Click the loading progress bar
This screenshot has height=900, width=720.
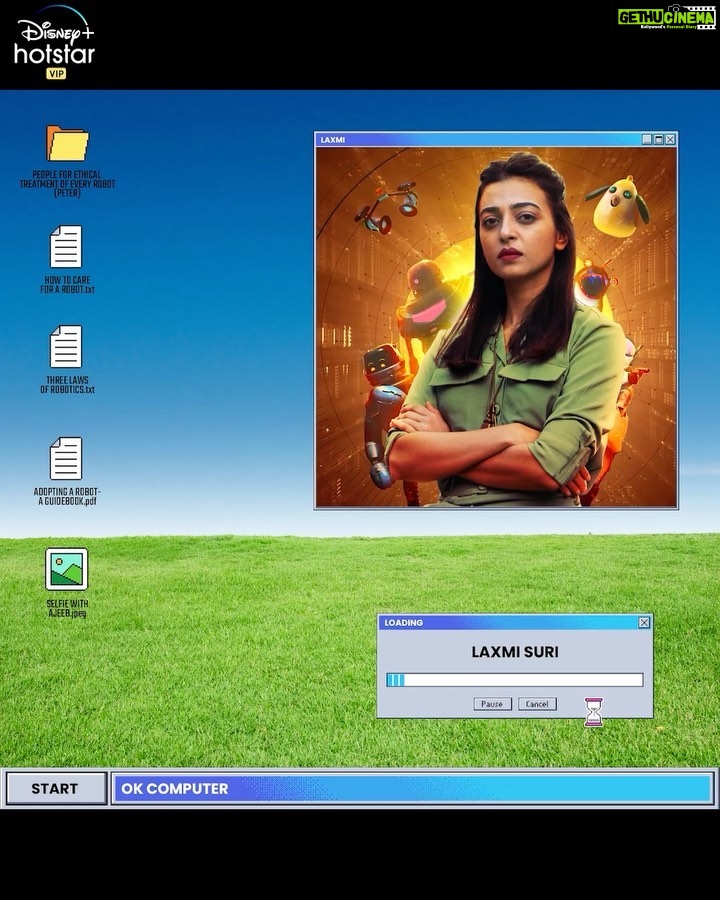click(514, 680)
